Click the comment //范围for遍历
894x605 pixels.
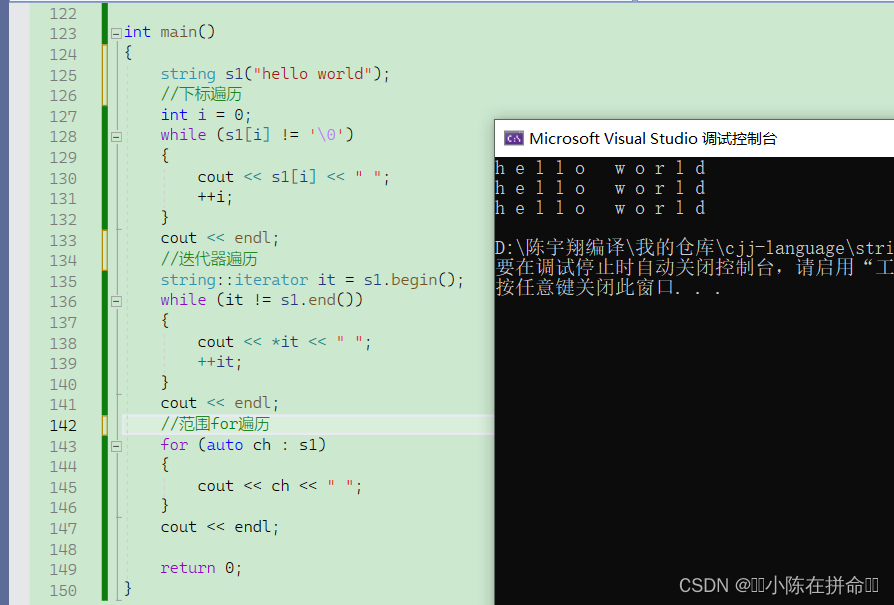215,424
